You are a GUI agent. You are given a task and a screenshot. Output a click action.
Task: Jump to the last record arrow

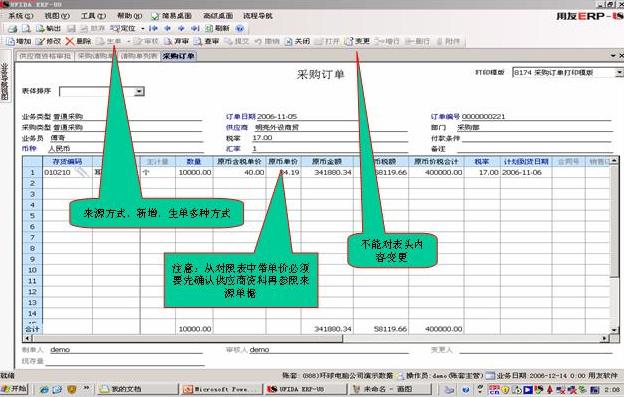coord(195,29)
